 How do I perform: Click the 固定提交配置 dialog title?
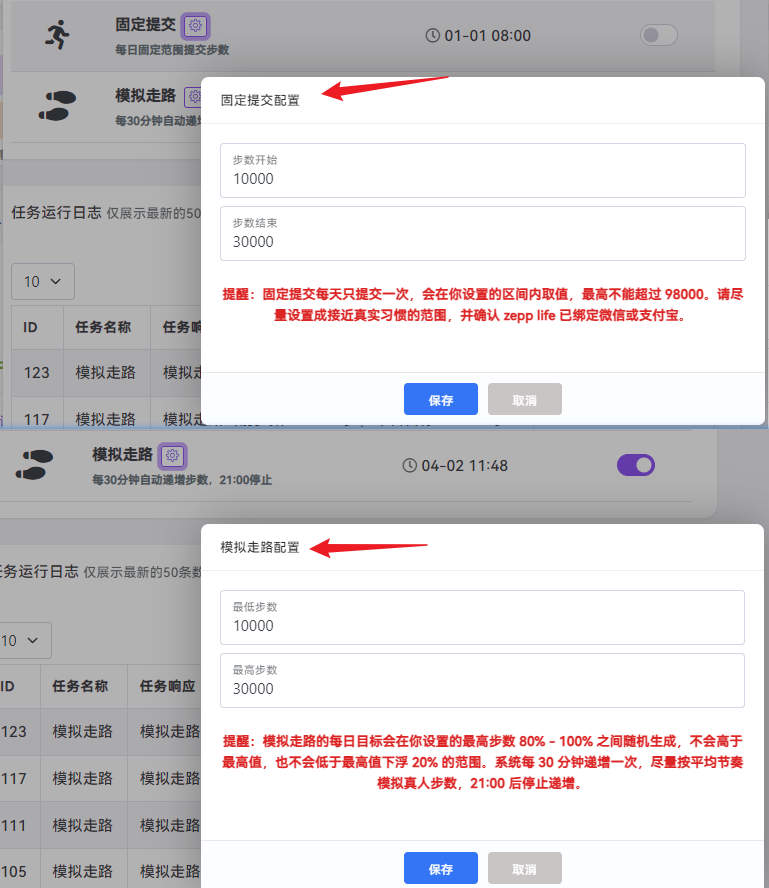coord(260,100)
